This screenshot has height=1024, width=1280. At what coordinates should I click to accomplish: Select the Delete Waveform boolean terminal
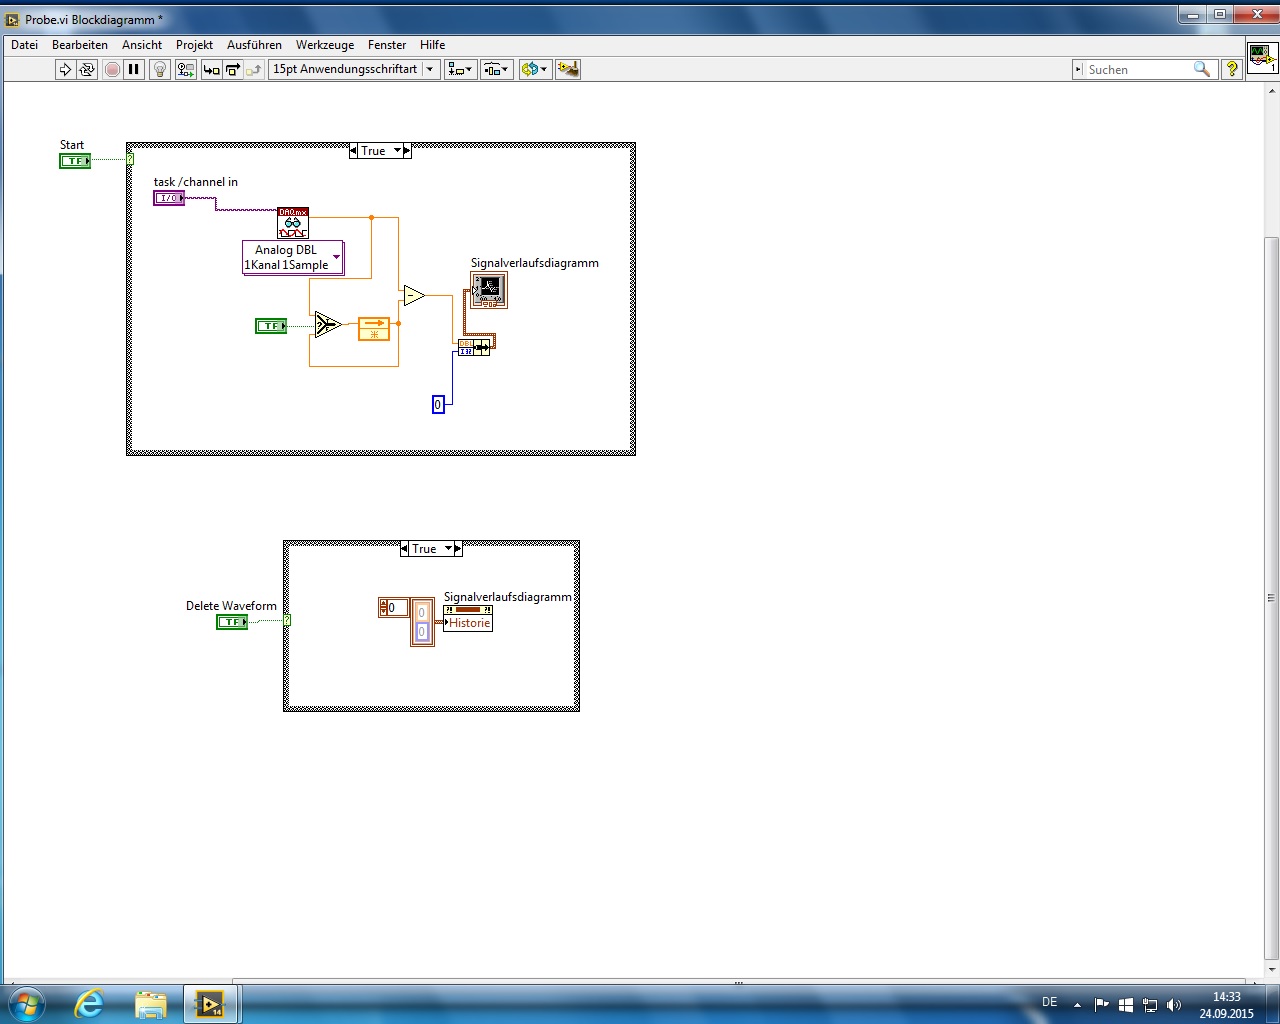coord(232,622)
